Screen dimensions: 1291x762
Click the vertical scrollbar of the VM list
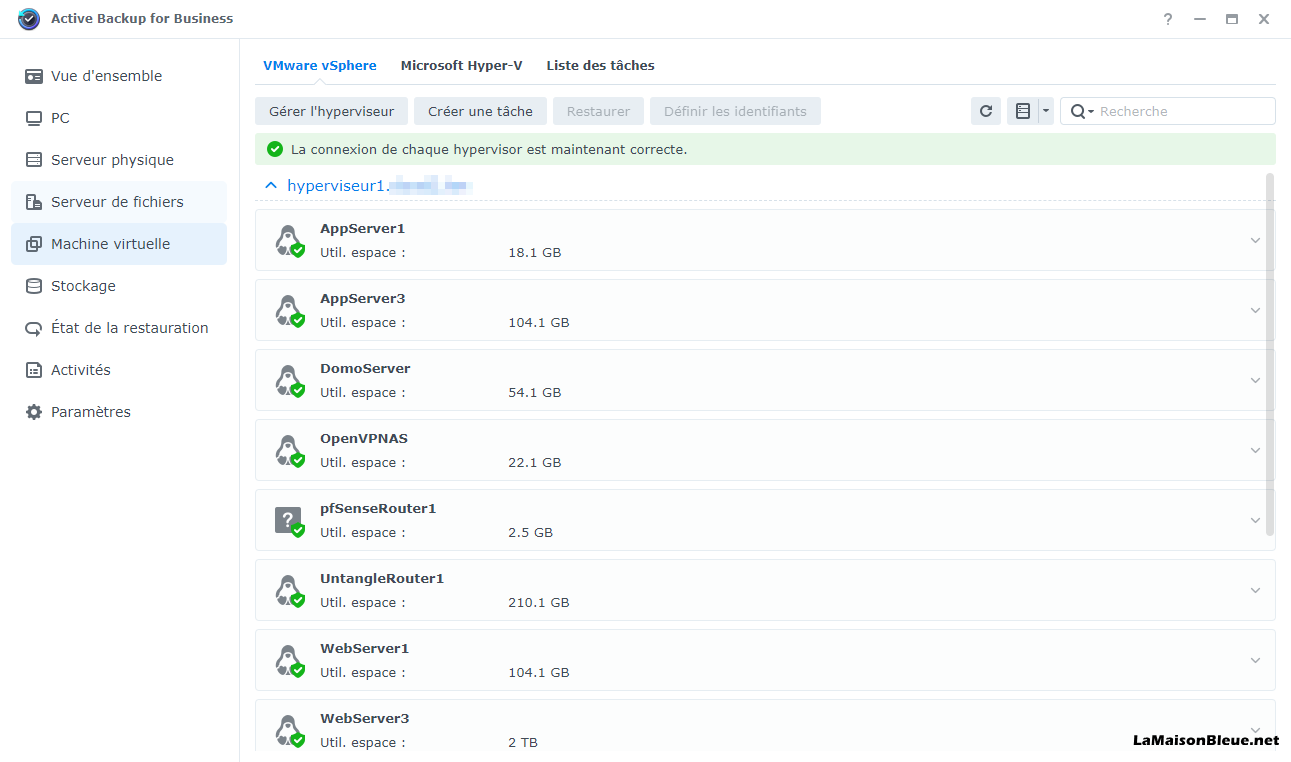pos(1270,354)
